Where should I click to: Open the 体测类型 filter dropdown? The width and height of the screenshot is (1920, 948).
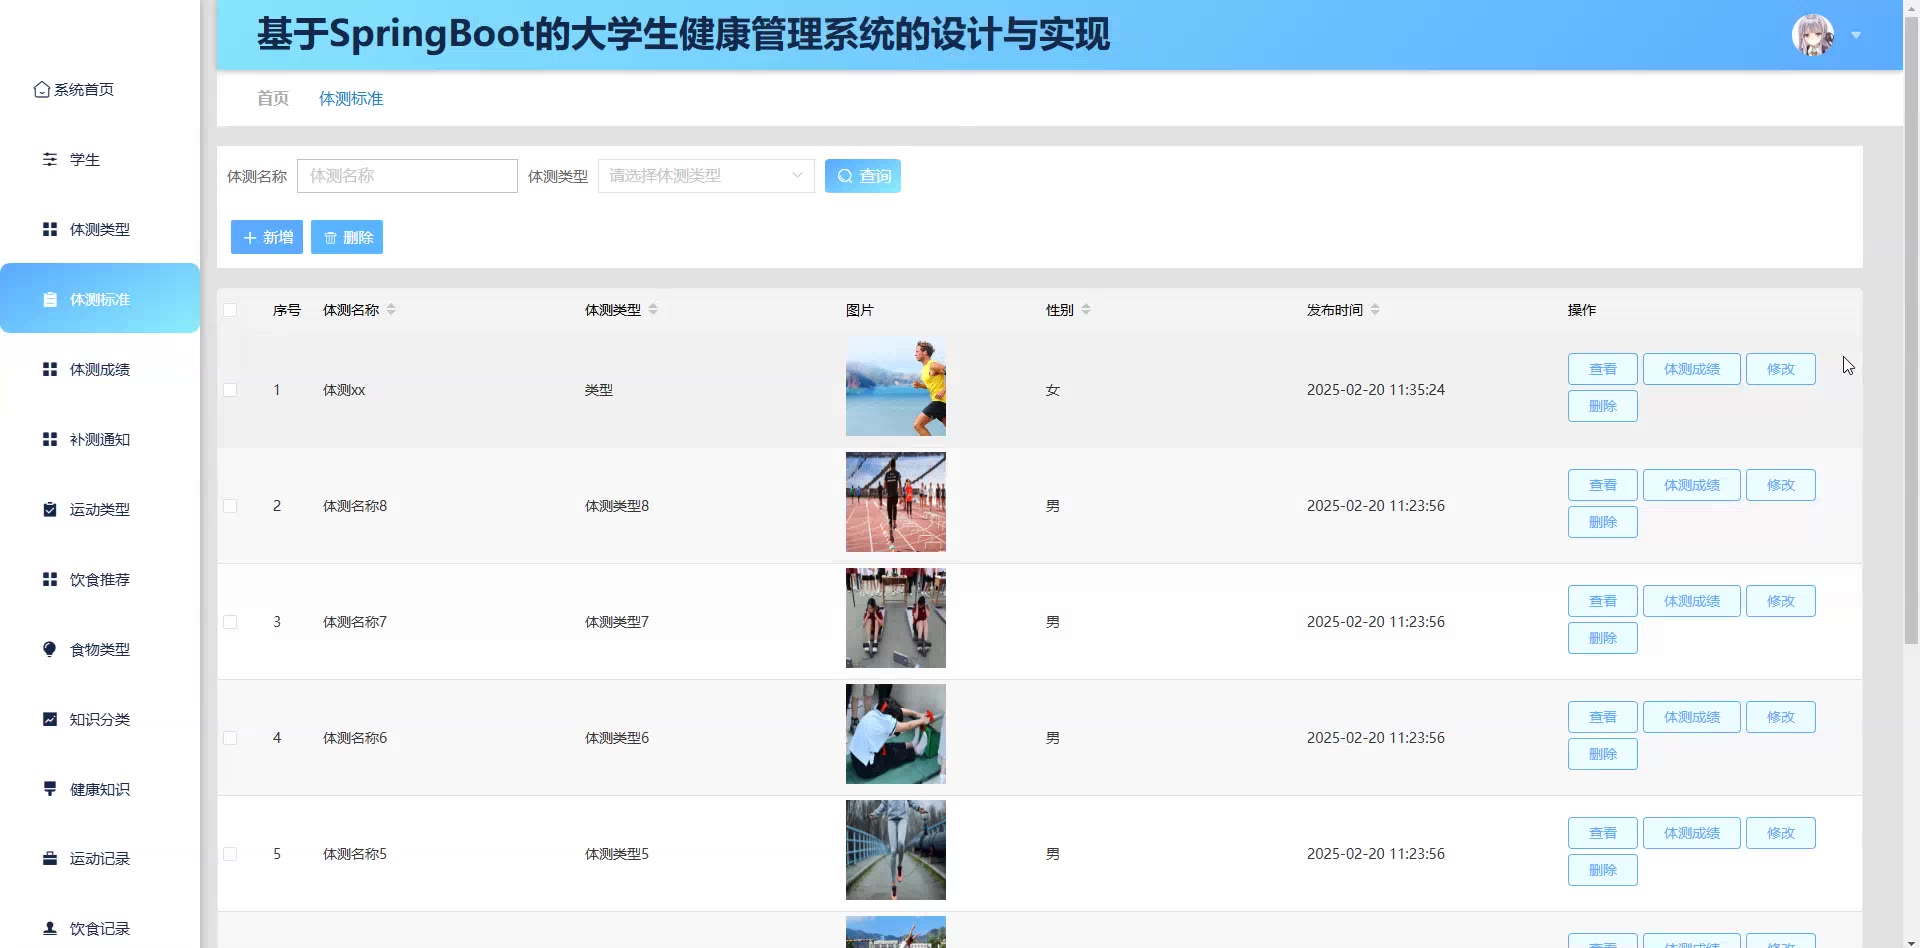(705, 176)
